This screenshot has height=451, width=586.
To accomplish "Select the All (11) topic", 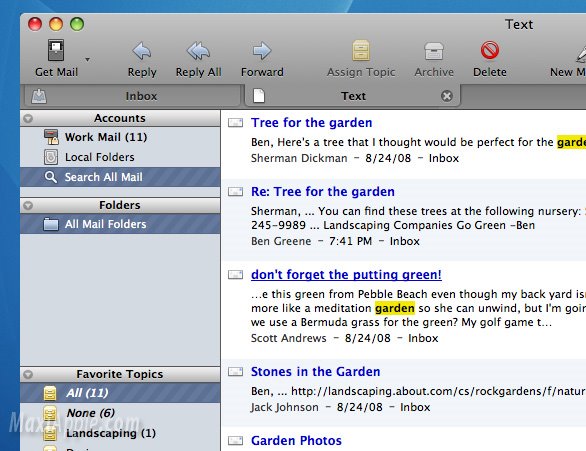I will pyautogui.click(x=120, y=393).
